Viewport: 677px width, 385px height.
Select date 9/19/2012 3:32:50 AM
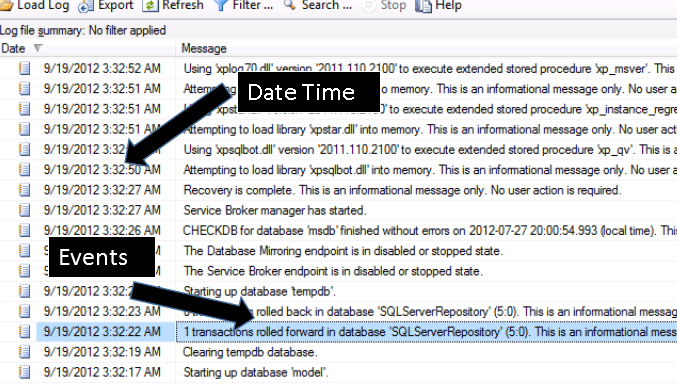pyautogui.click(x=102, y=170)
